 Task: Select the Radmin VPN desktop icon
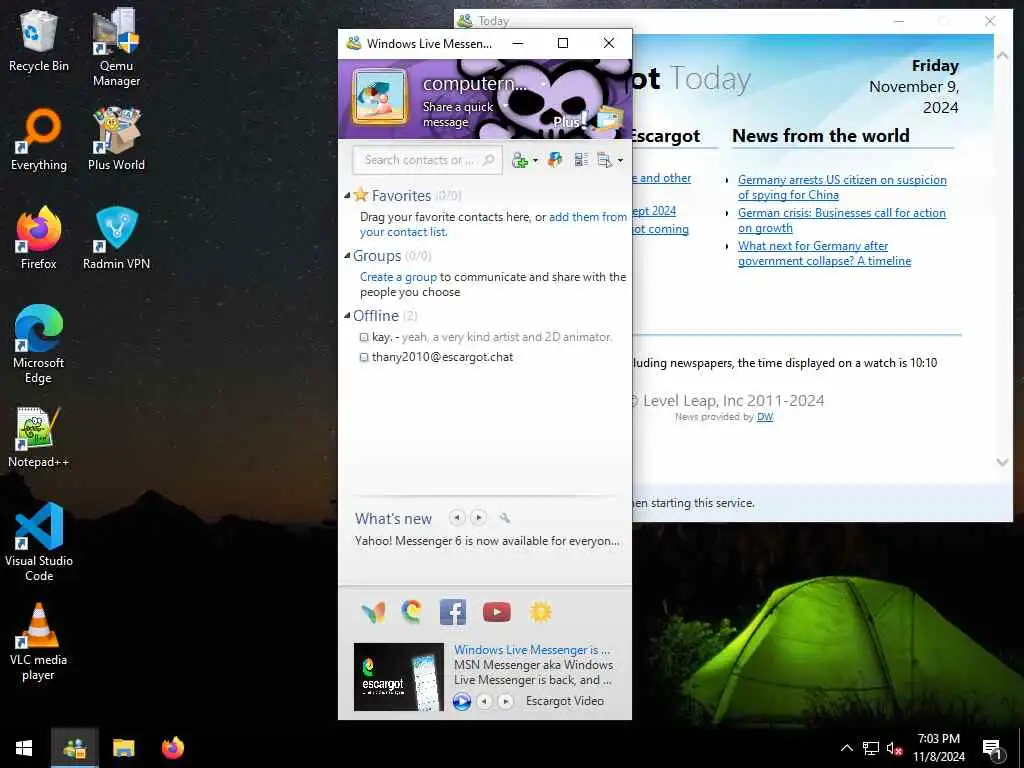116,238
